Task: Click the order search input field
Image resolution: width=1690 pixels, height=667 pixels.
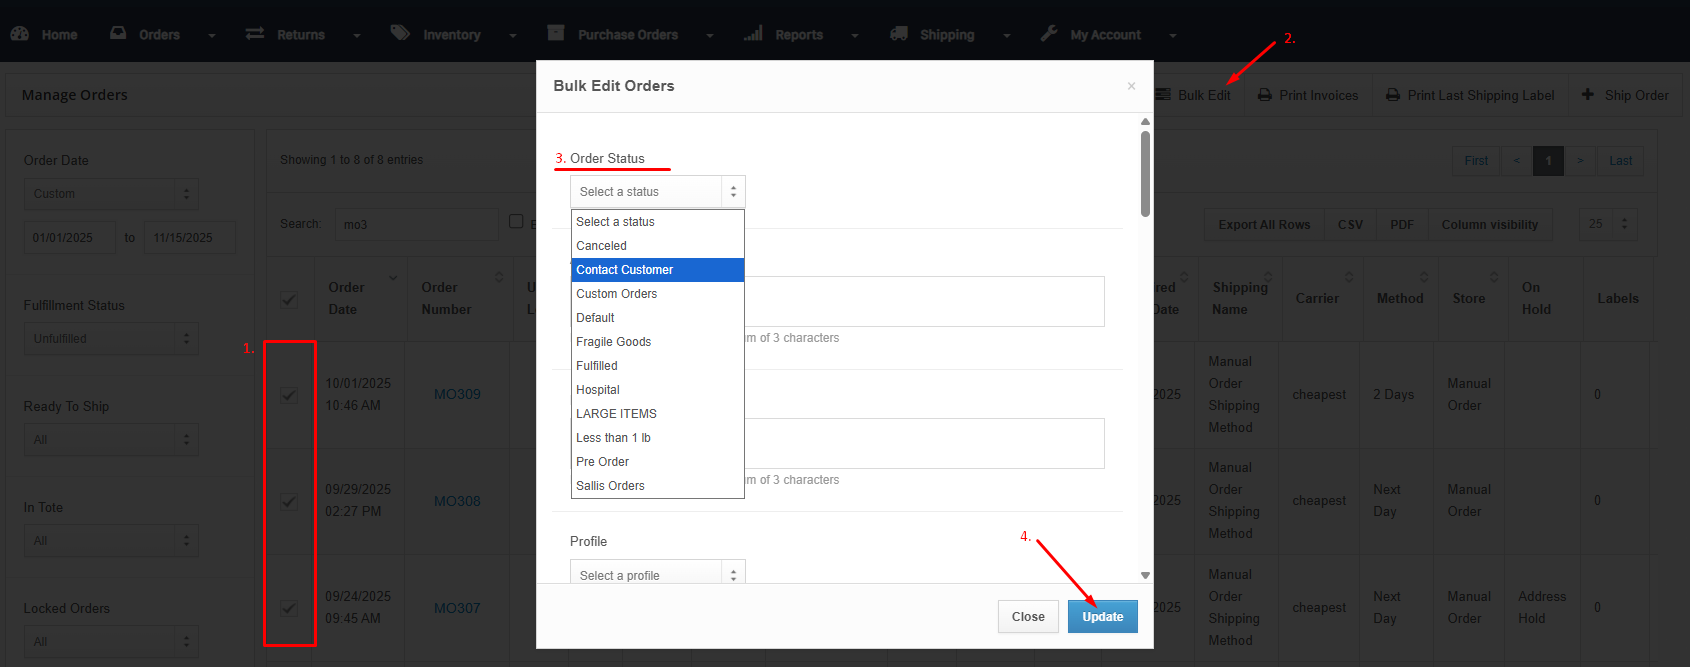Action: 416,225
